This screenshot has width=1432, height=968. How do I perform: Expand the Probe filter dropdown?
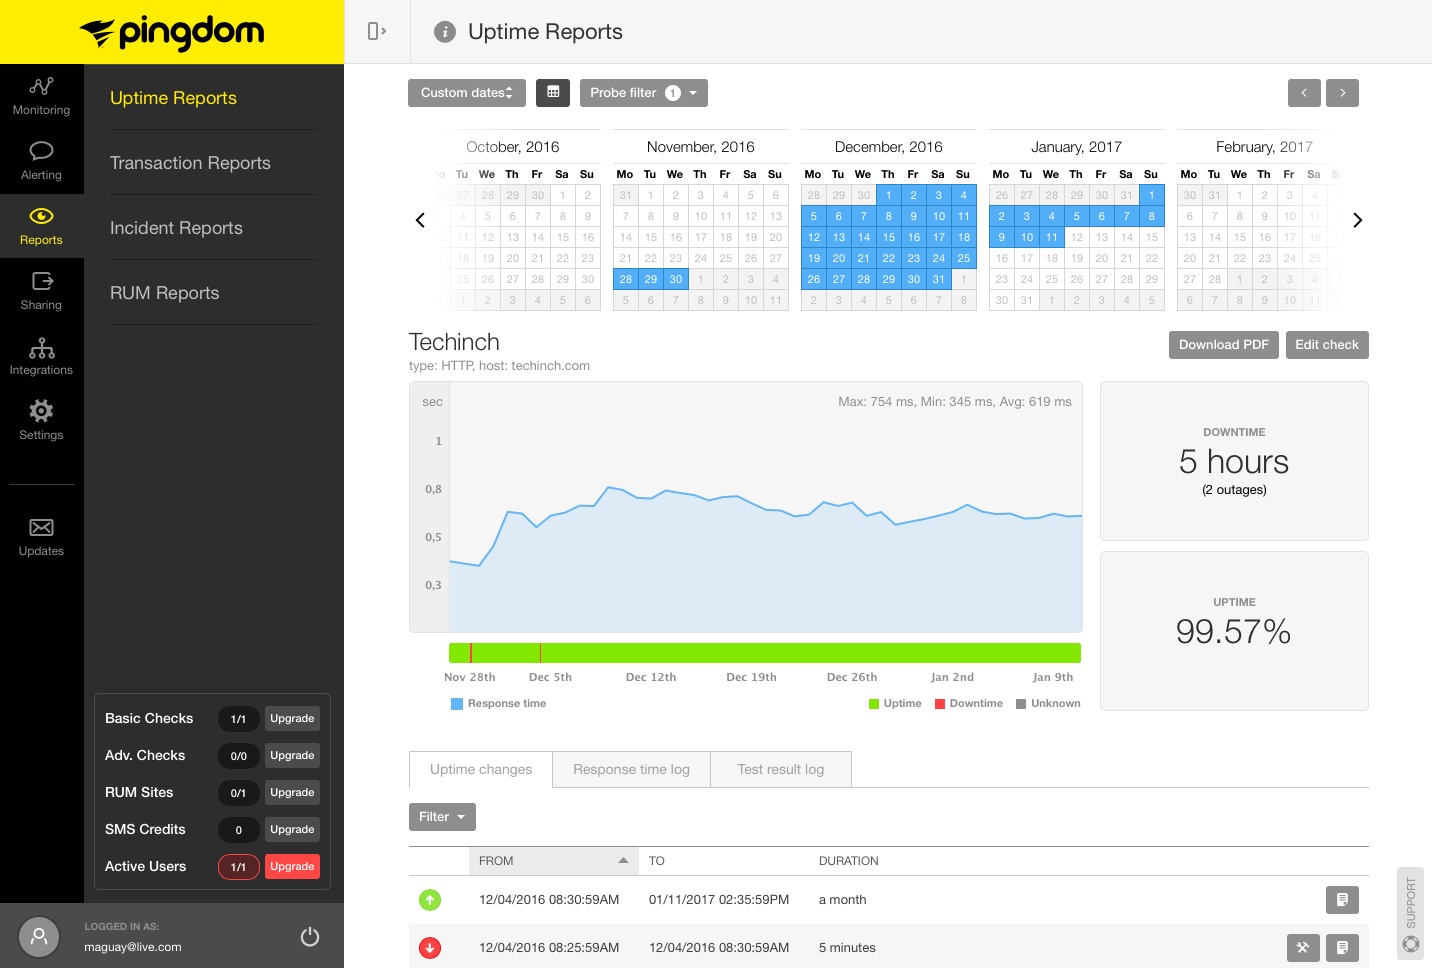coord(644,93)
